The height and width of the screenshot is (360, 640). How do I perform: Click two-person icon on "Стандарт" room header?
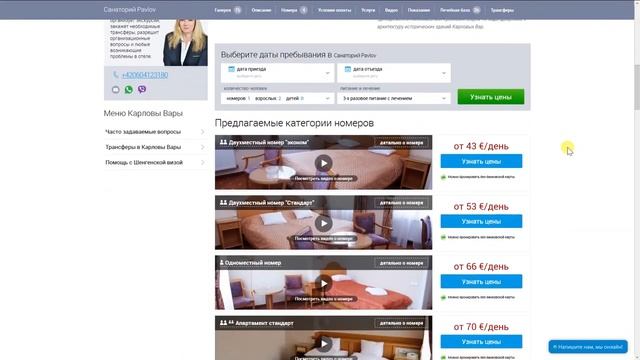click(223, 202)
